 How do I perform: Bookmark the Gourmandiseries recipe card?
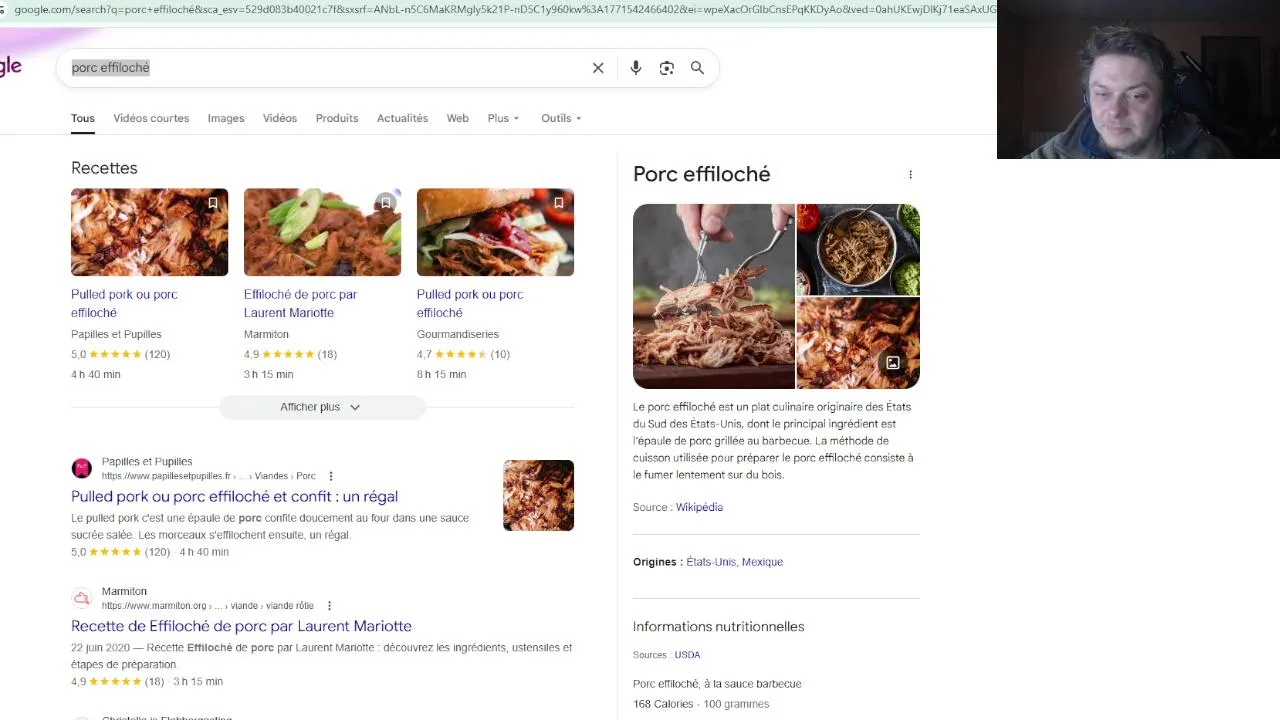click(x=559, y=203)
